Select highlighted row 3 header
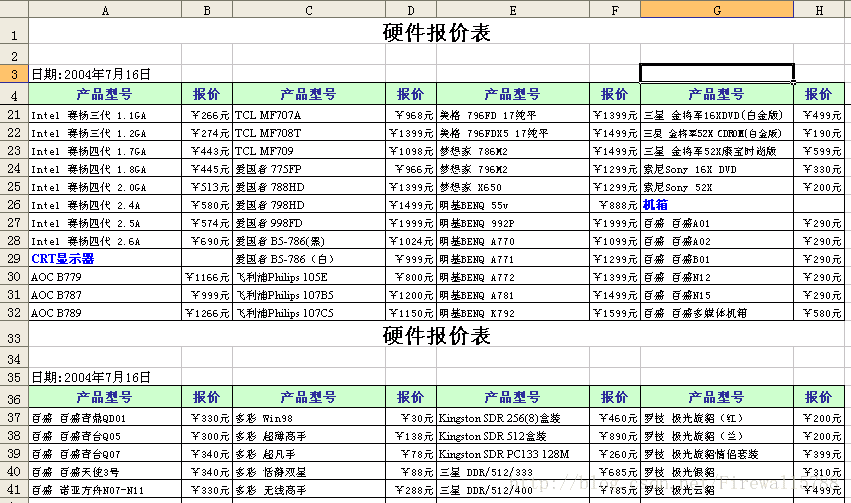The width and height of the screenshot is (851, 503). point(14,74)
